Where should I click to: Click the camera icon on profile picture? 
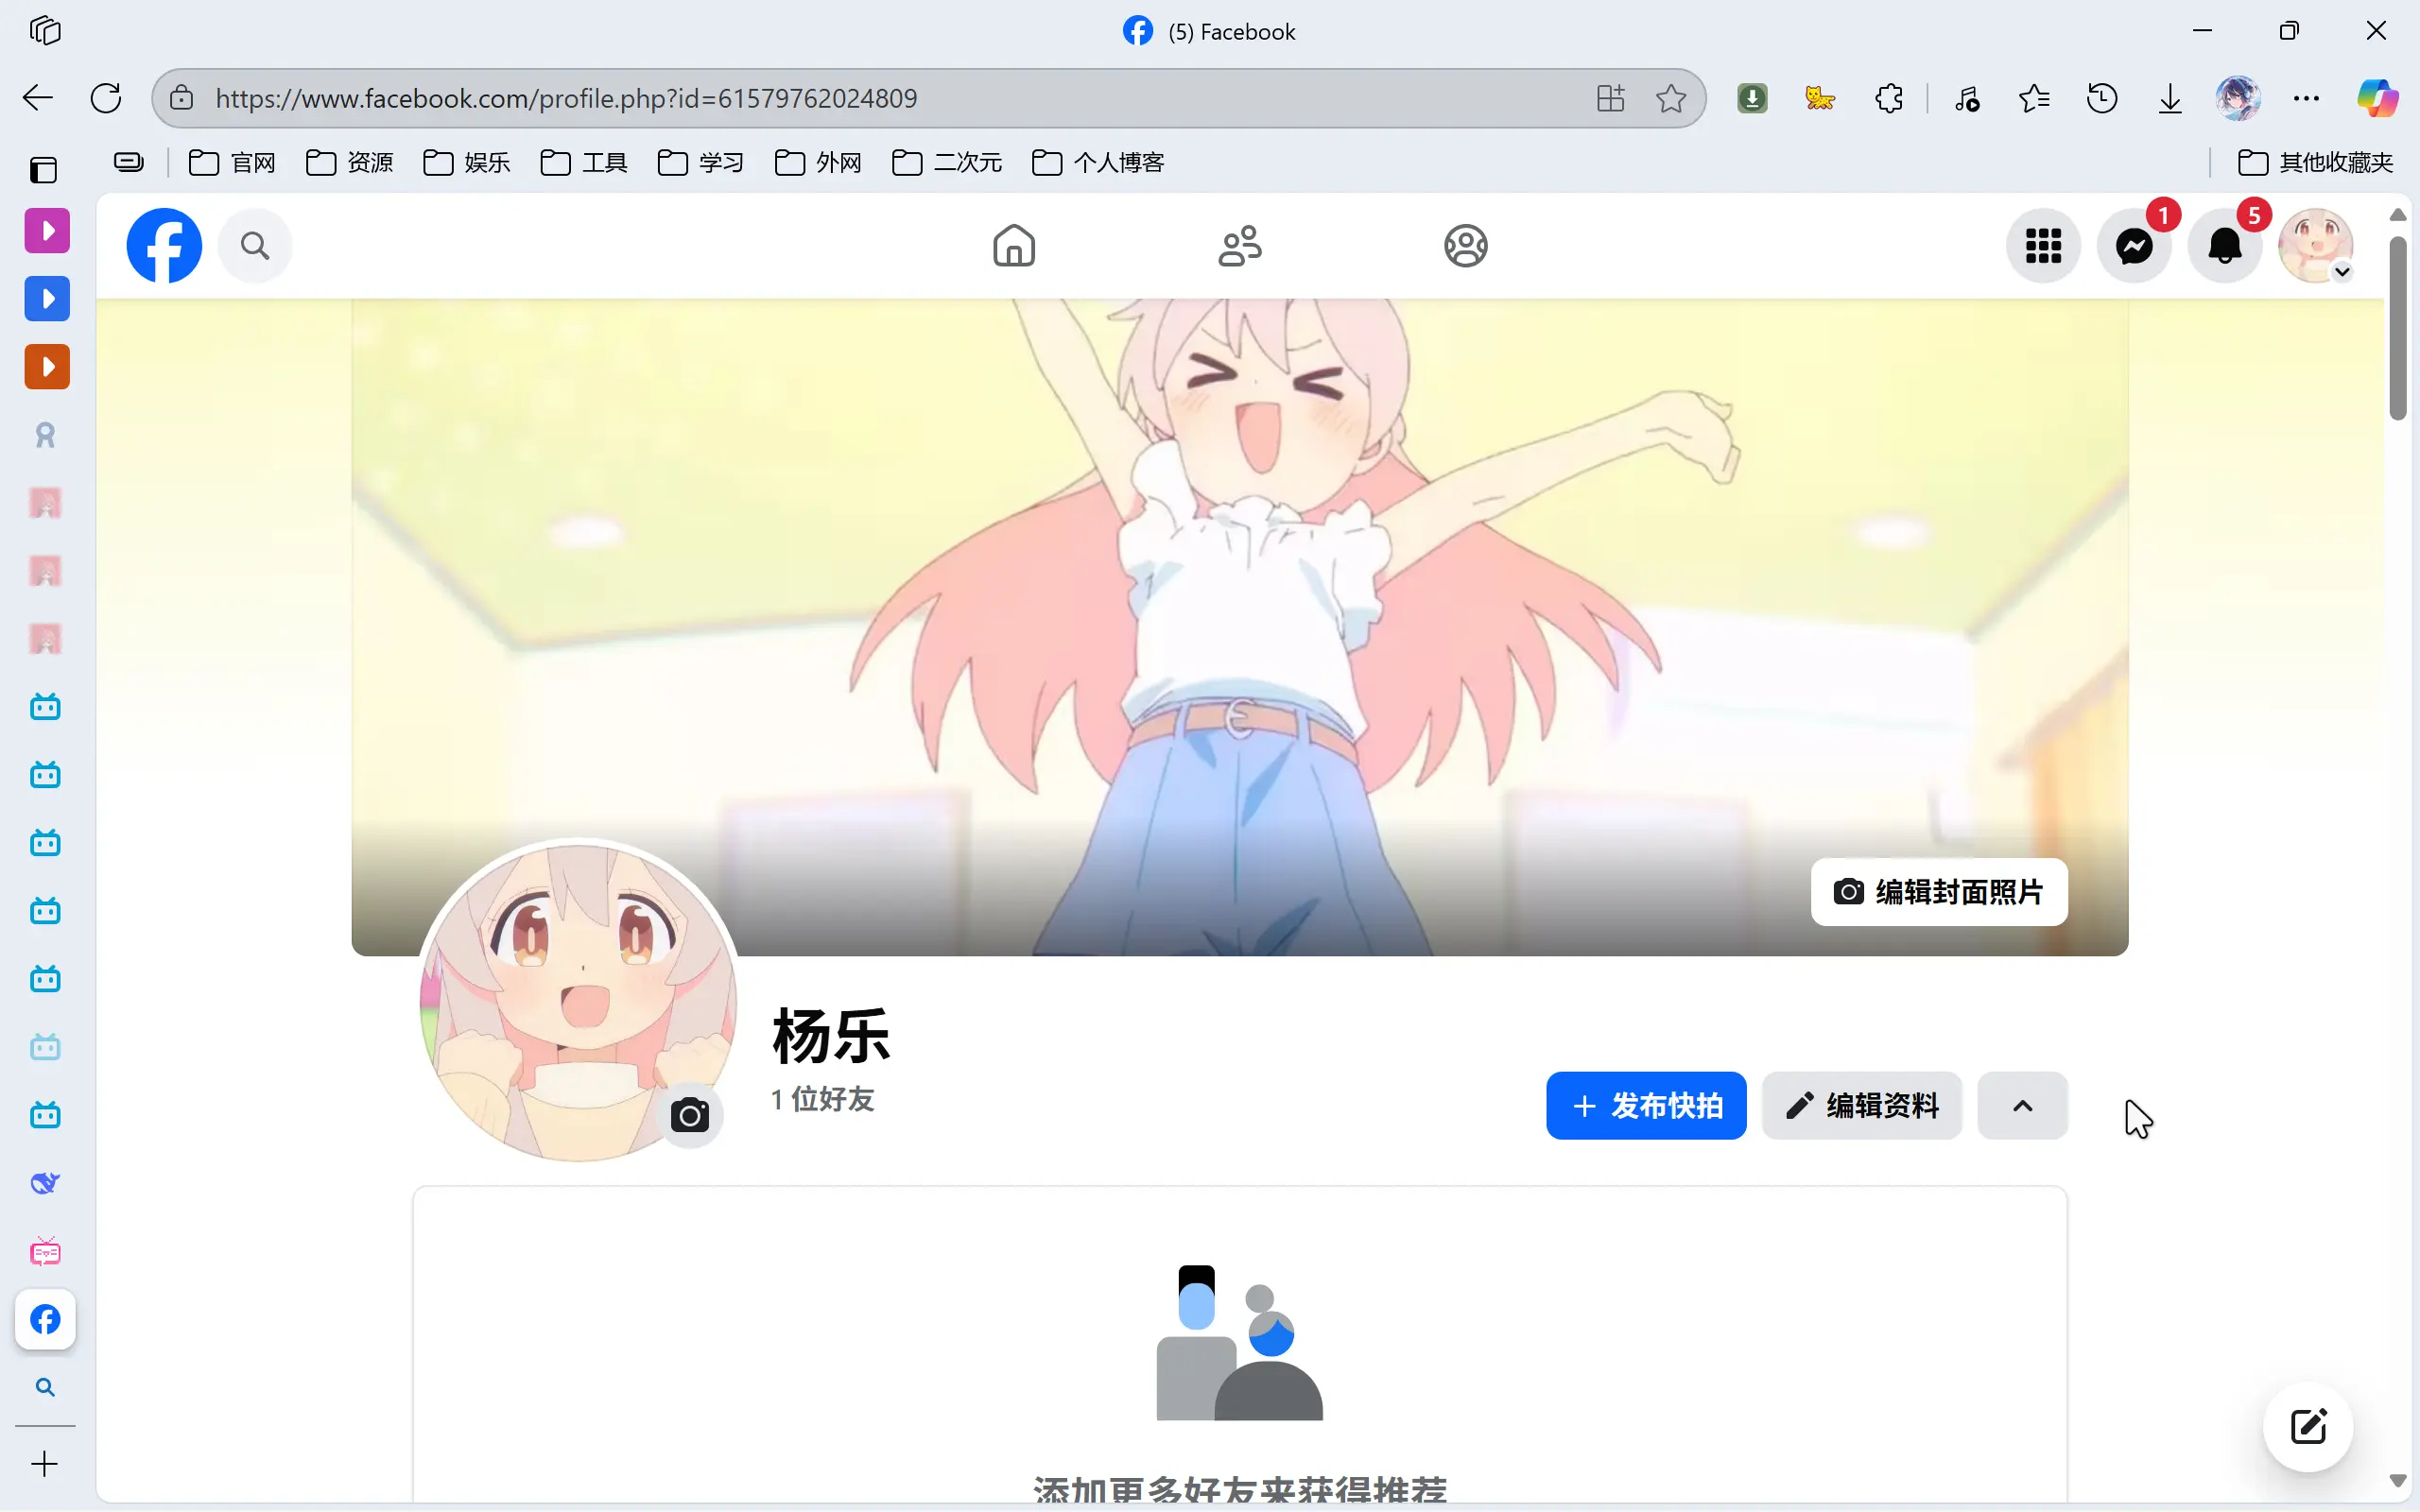(689, 1115)
